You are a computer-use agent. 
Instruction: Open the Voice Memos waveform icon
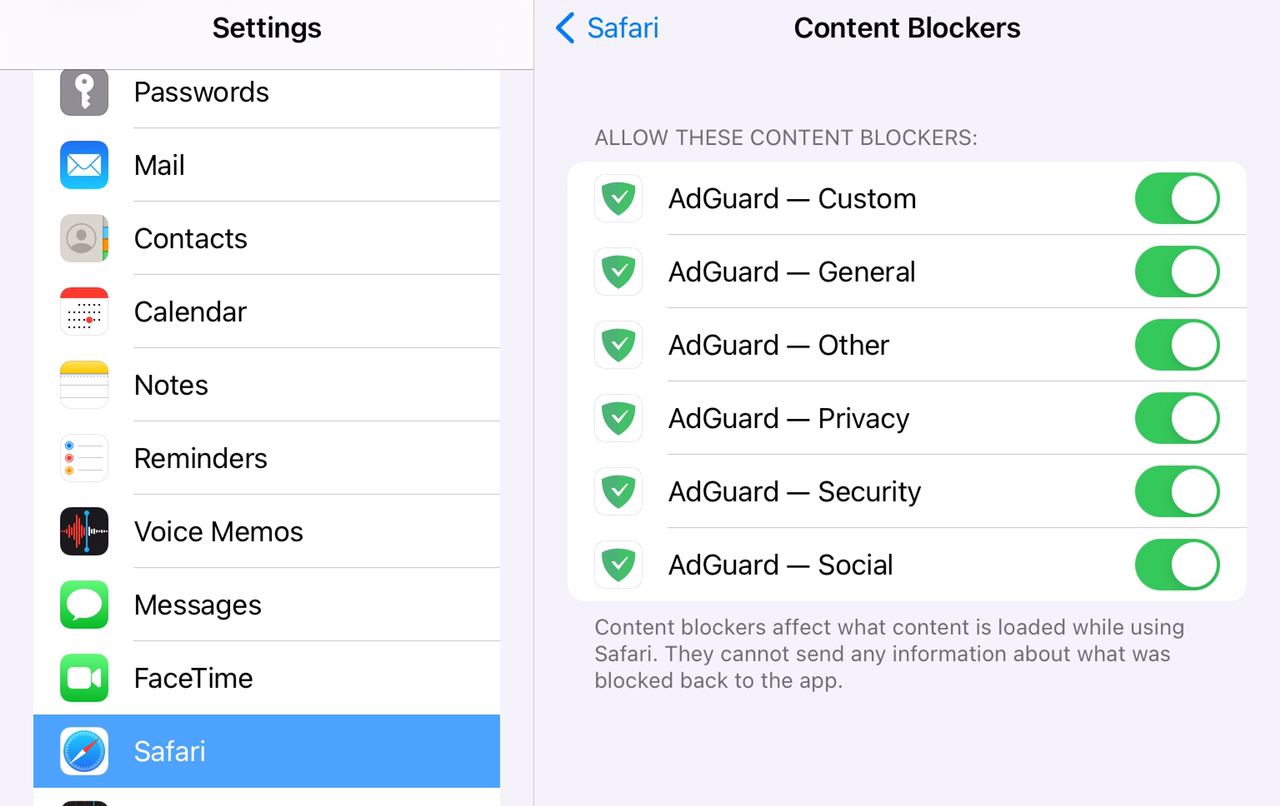point(84,532)
